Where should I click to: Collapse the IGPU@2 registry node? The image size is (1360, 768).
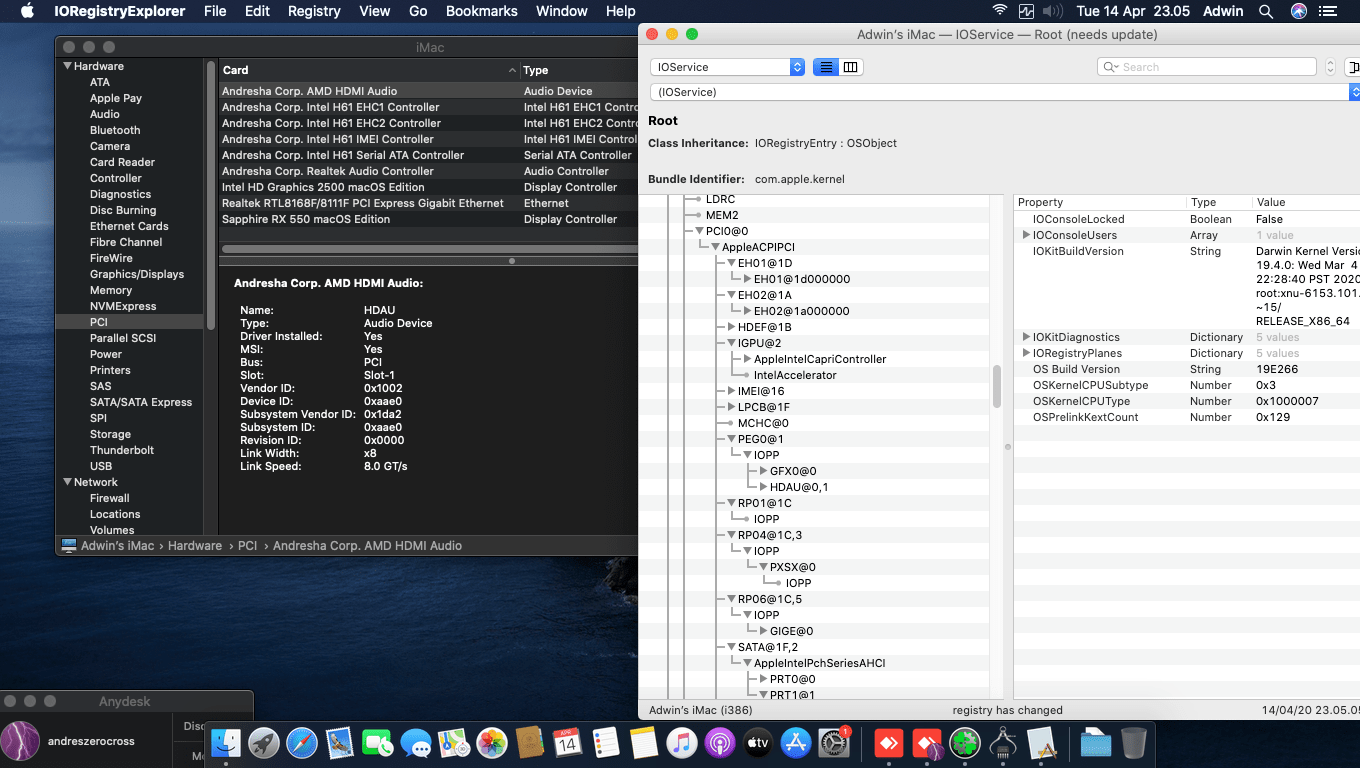coord(732,343)
